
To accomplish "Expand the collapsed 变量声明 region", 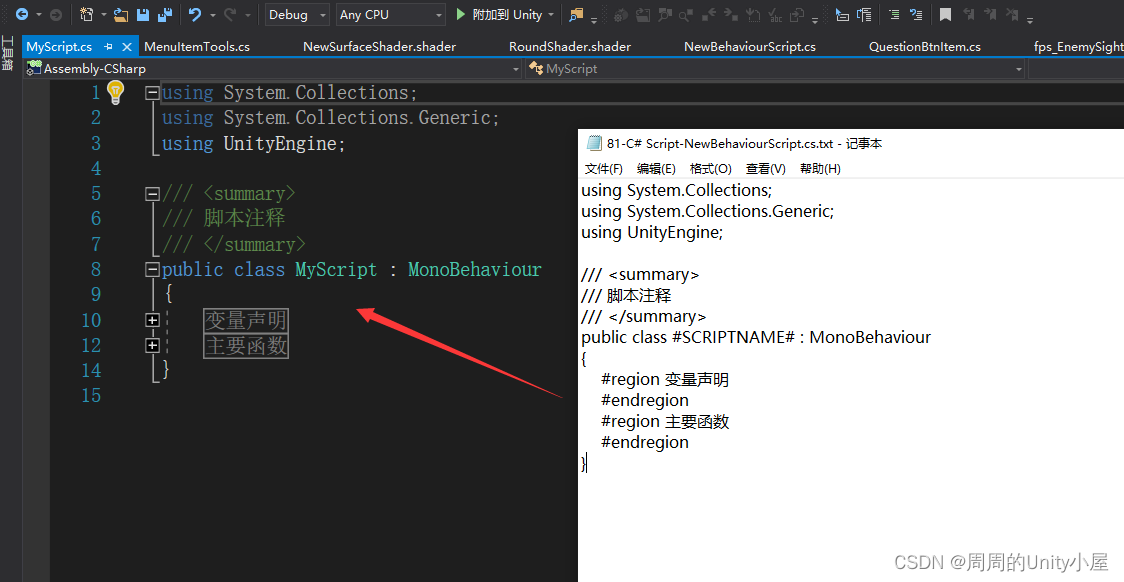I will (x=152, y=320).
